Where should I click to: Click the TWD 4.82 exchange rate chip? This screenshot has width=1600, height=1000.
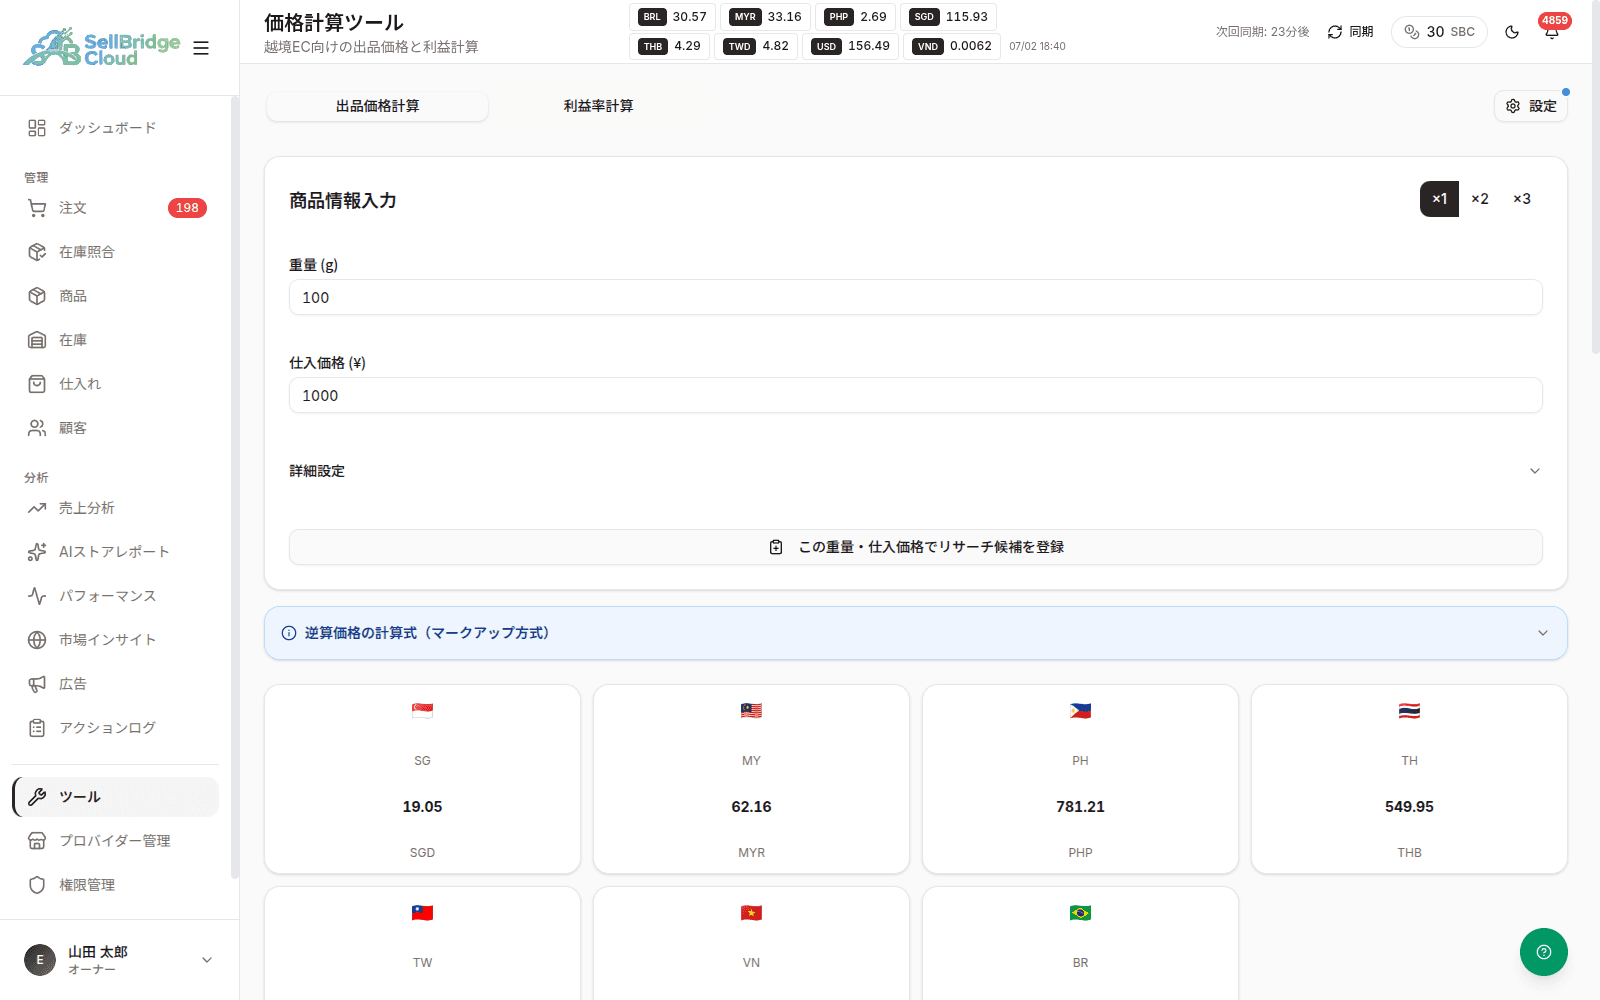[756, 46]
